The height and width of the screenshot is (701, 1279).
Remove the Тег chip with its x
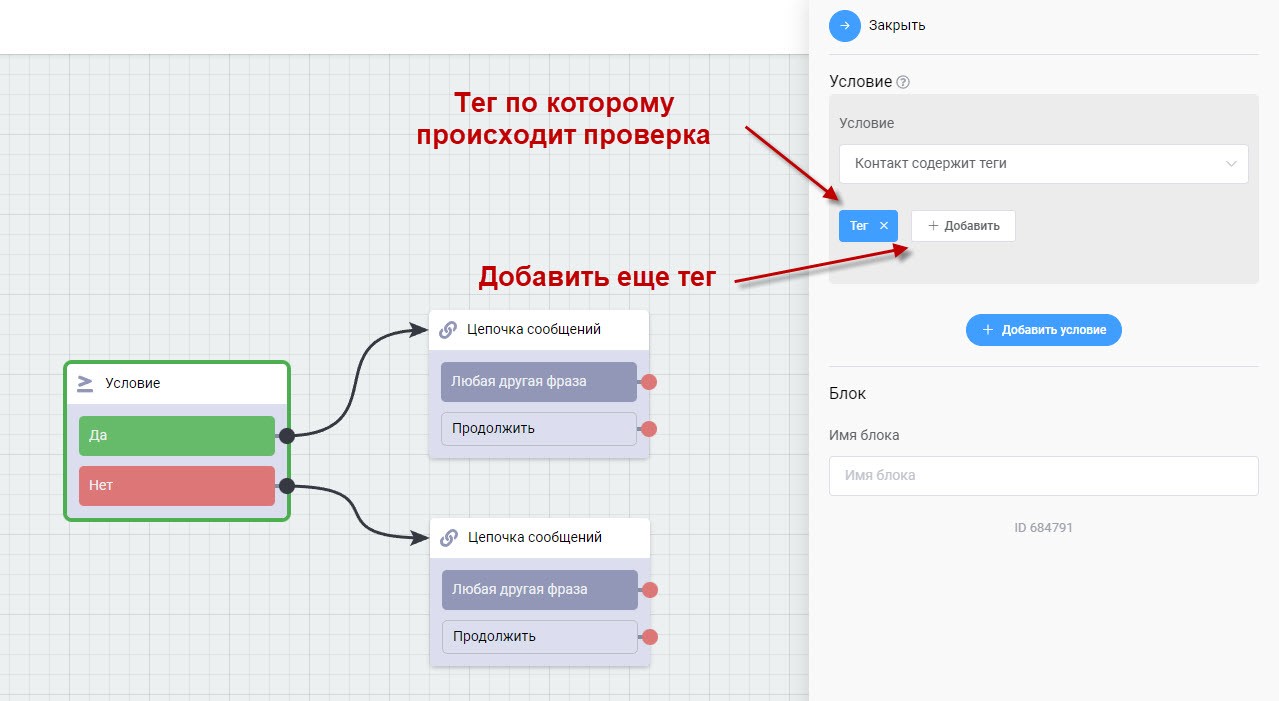[x=884, y=226]
